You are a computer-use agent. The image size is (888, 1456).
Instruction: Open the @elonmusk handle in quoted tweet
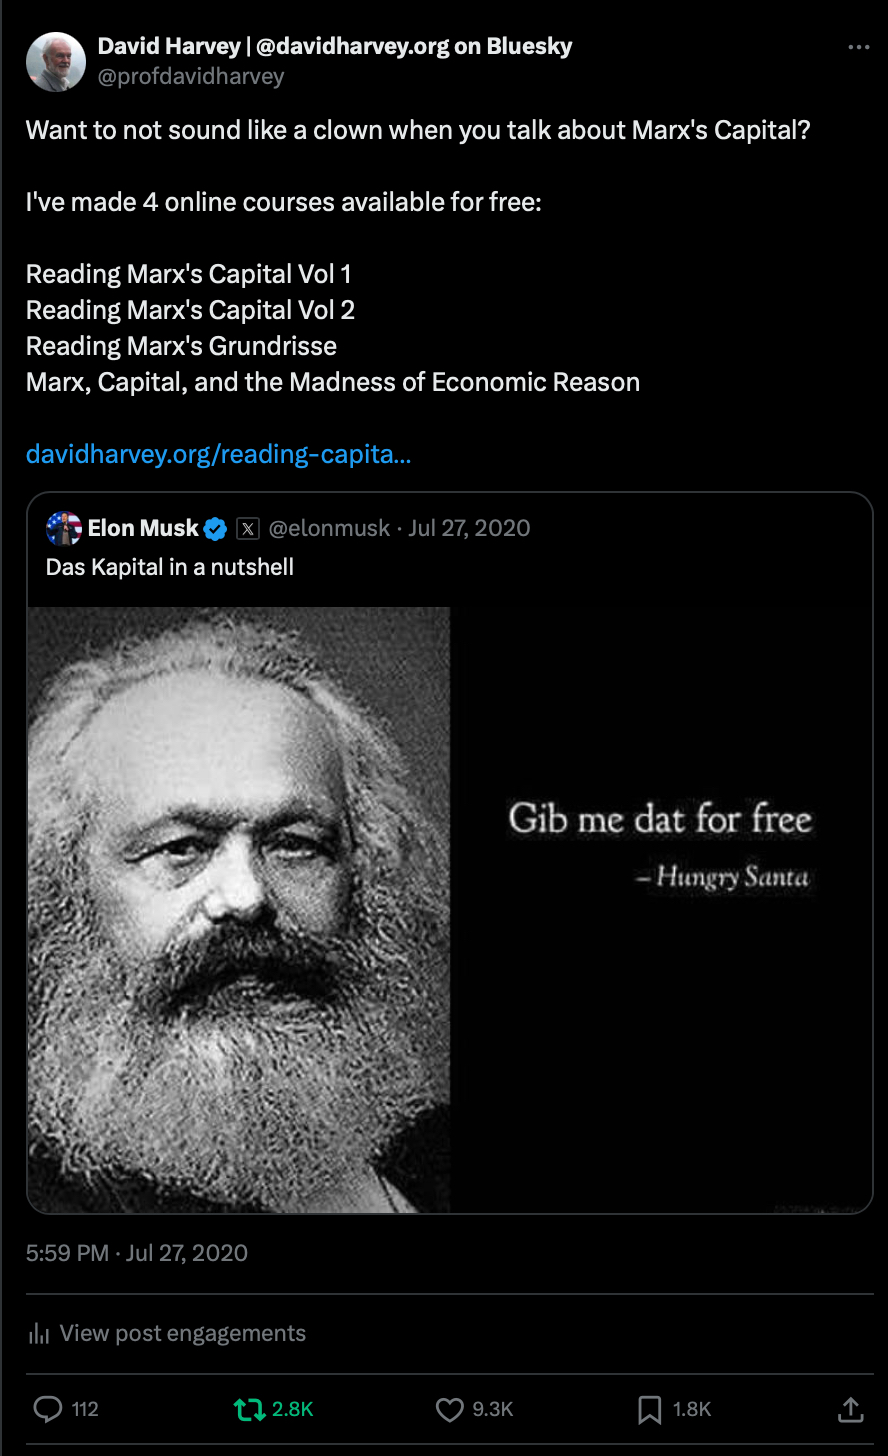point(330,528)
